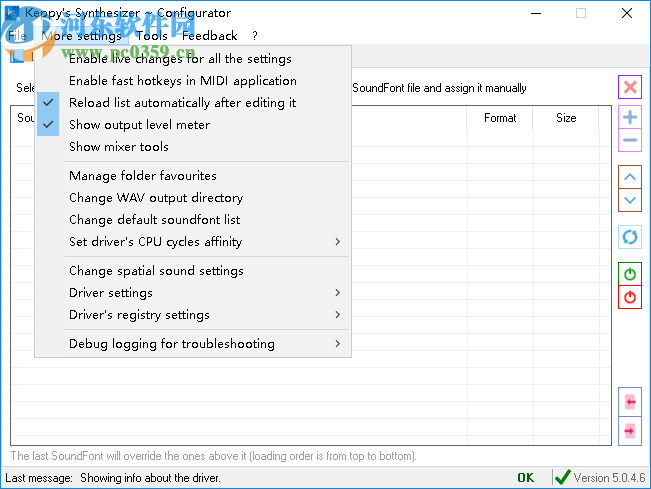The height and width of the screenshot is (489, 651).
Task: Open the Feedback menu
Action: point(210,36)
